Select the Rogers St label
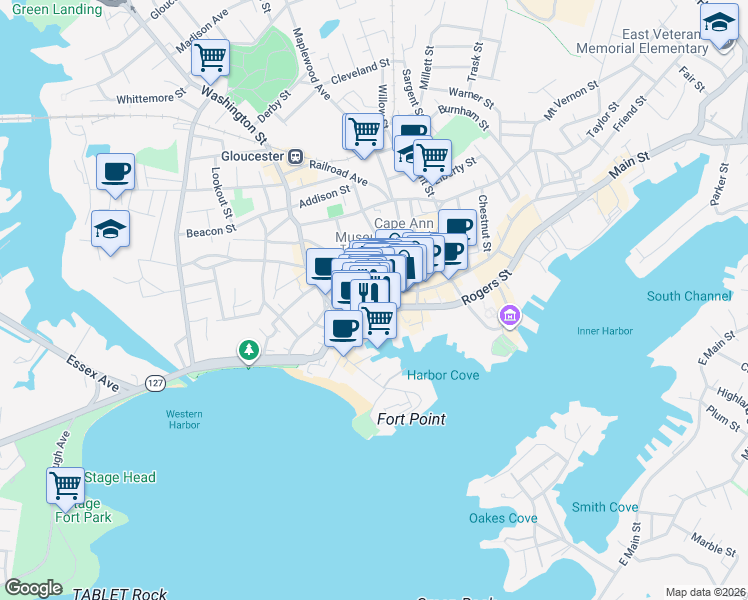 [x=487, y=287]
